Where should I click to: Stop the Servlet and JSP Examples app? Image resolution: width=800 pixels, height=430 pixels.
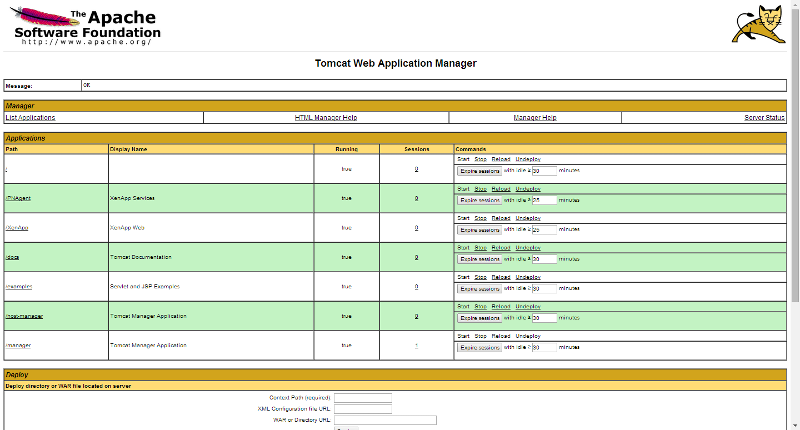(481, 277)
